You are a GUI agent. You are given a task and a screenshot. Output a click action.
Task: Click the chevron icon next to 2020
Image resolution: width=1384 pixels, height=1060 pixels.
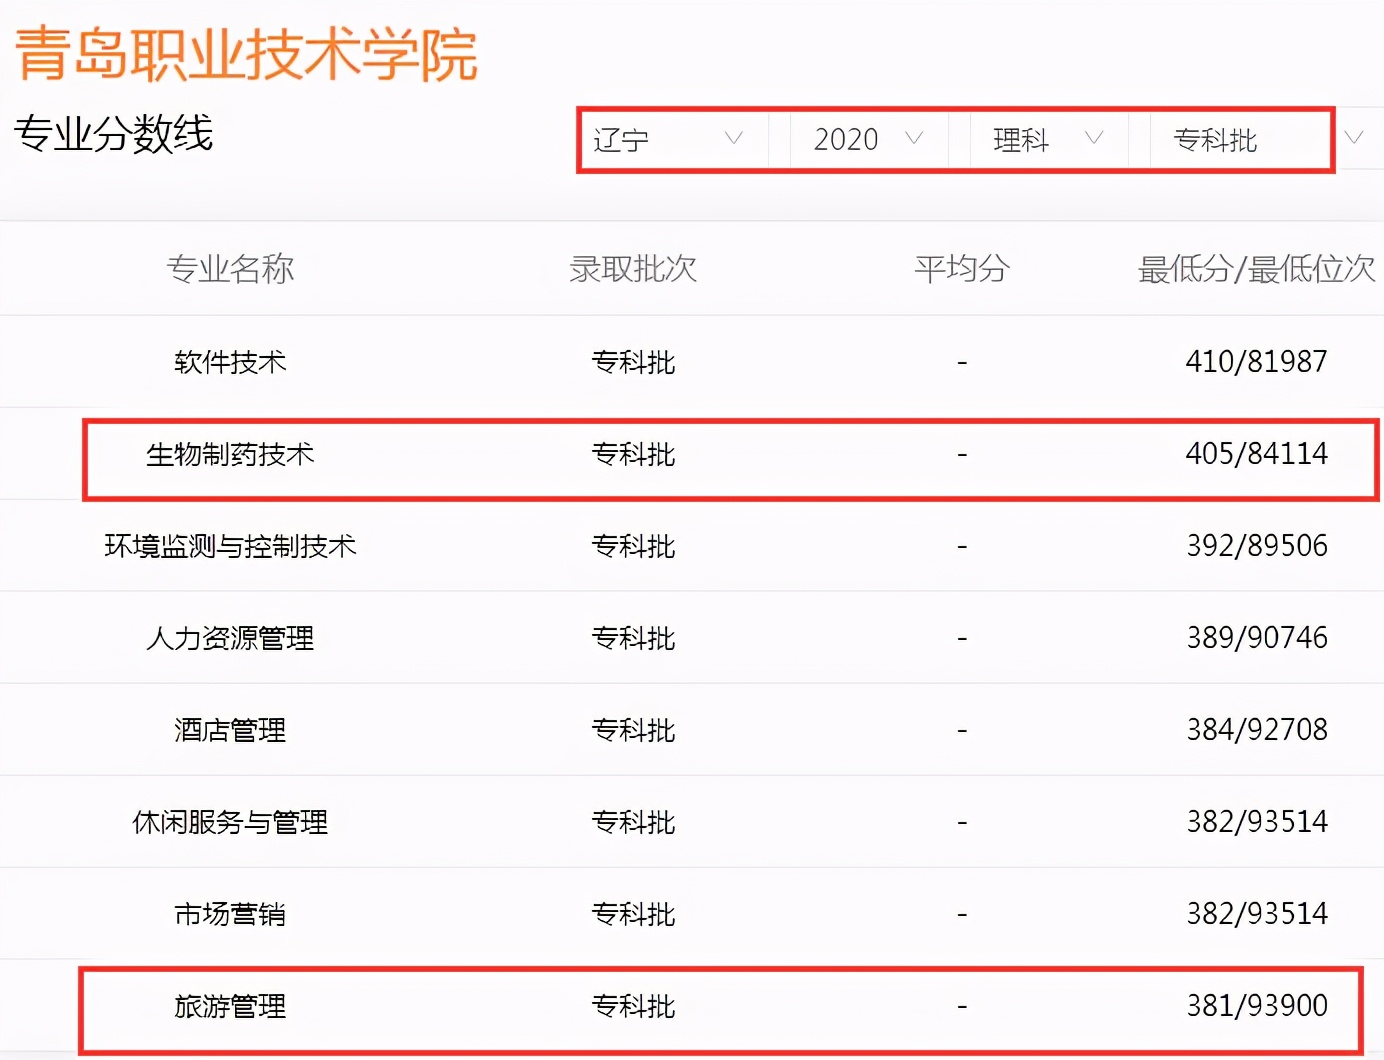[913, 140]
